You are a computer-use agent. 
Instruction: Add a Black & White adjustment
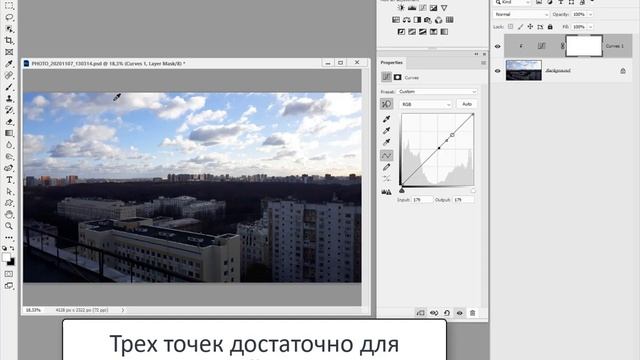click(417, 20)
